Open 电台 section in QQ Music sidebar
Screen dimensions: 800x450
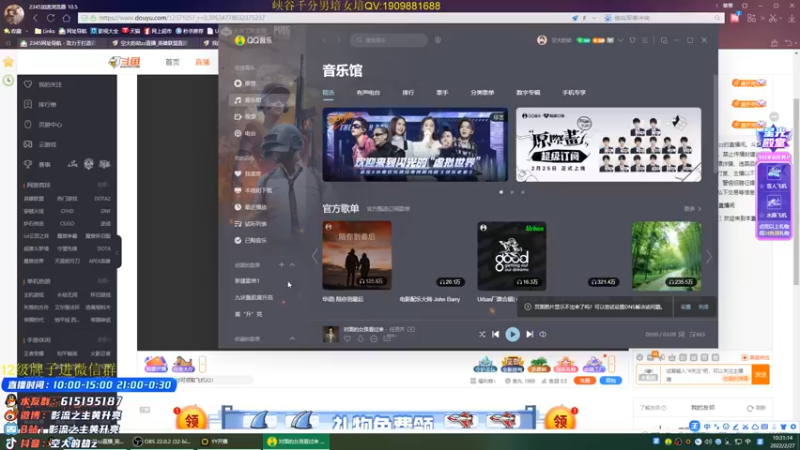tap(245, 133)
